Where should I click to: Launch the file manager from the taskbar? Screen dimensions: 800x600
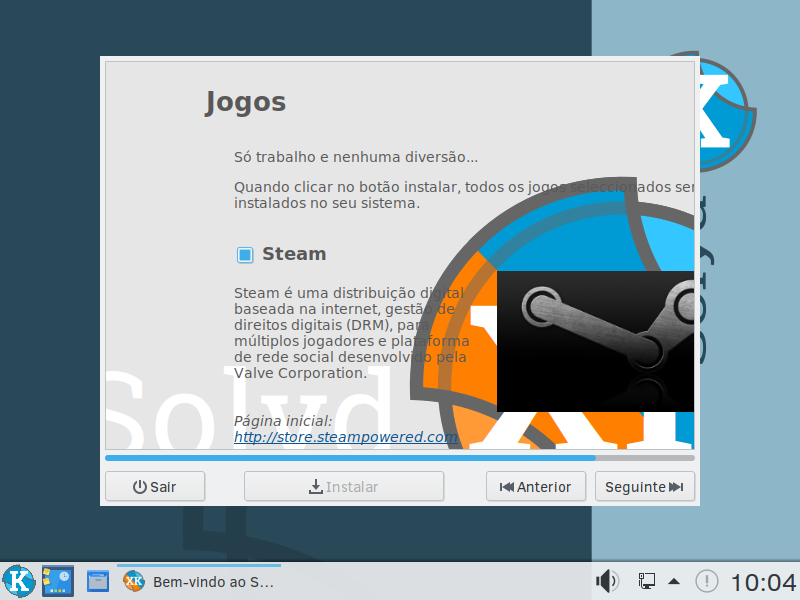97,581
